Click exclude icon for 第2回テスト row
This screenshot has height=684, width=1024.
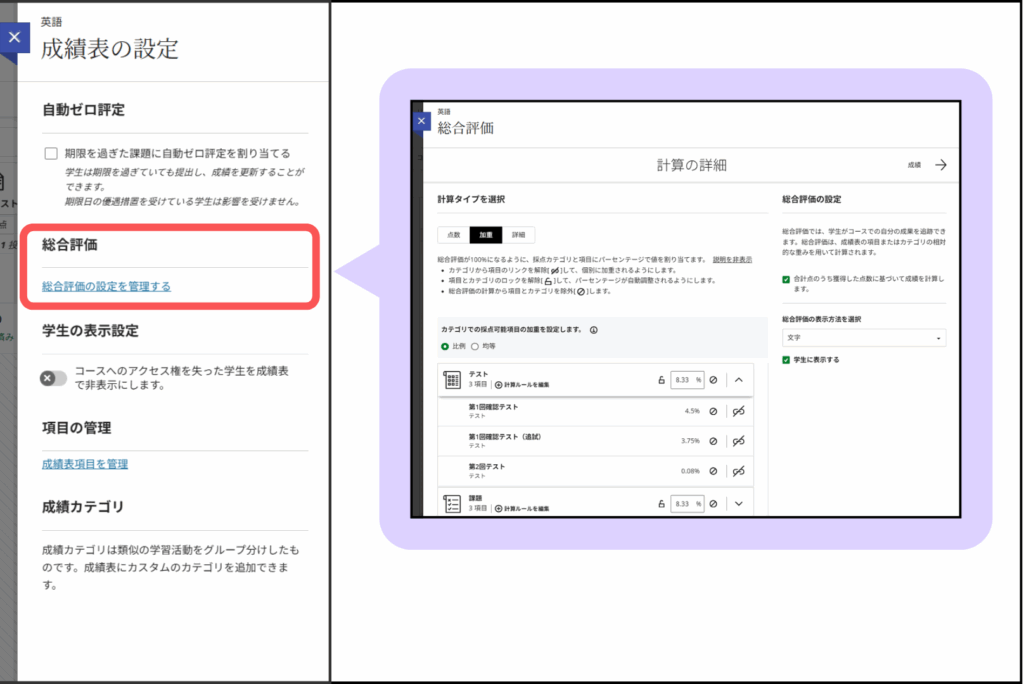pyautogui.click(x=713, y=471)
